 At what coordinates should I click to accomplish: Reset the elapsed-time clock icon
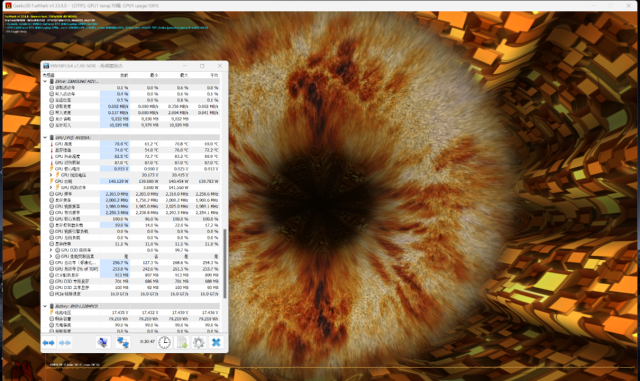[x=164, y=342]
